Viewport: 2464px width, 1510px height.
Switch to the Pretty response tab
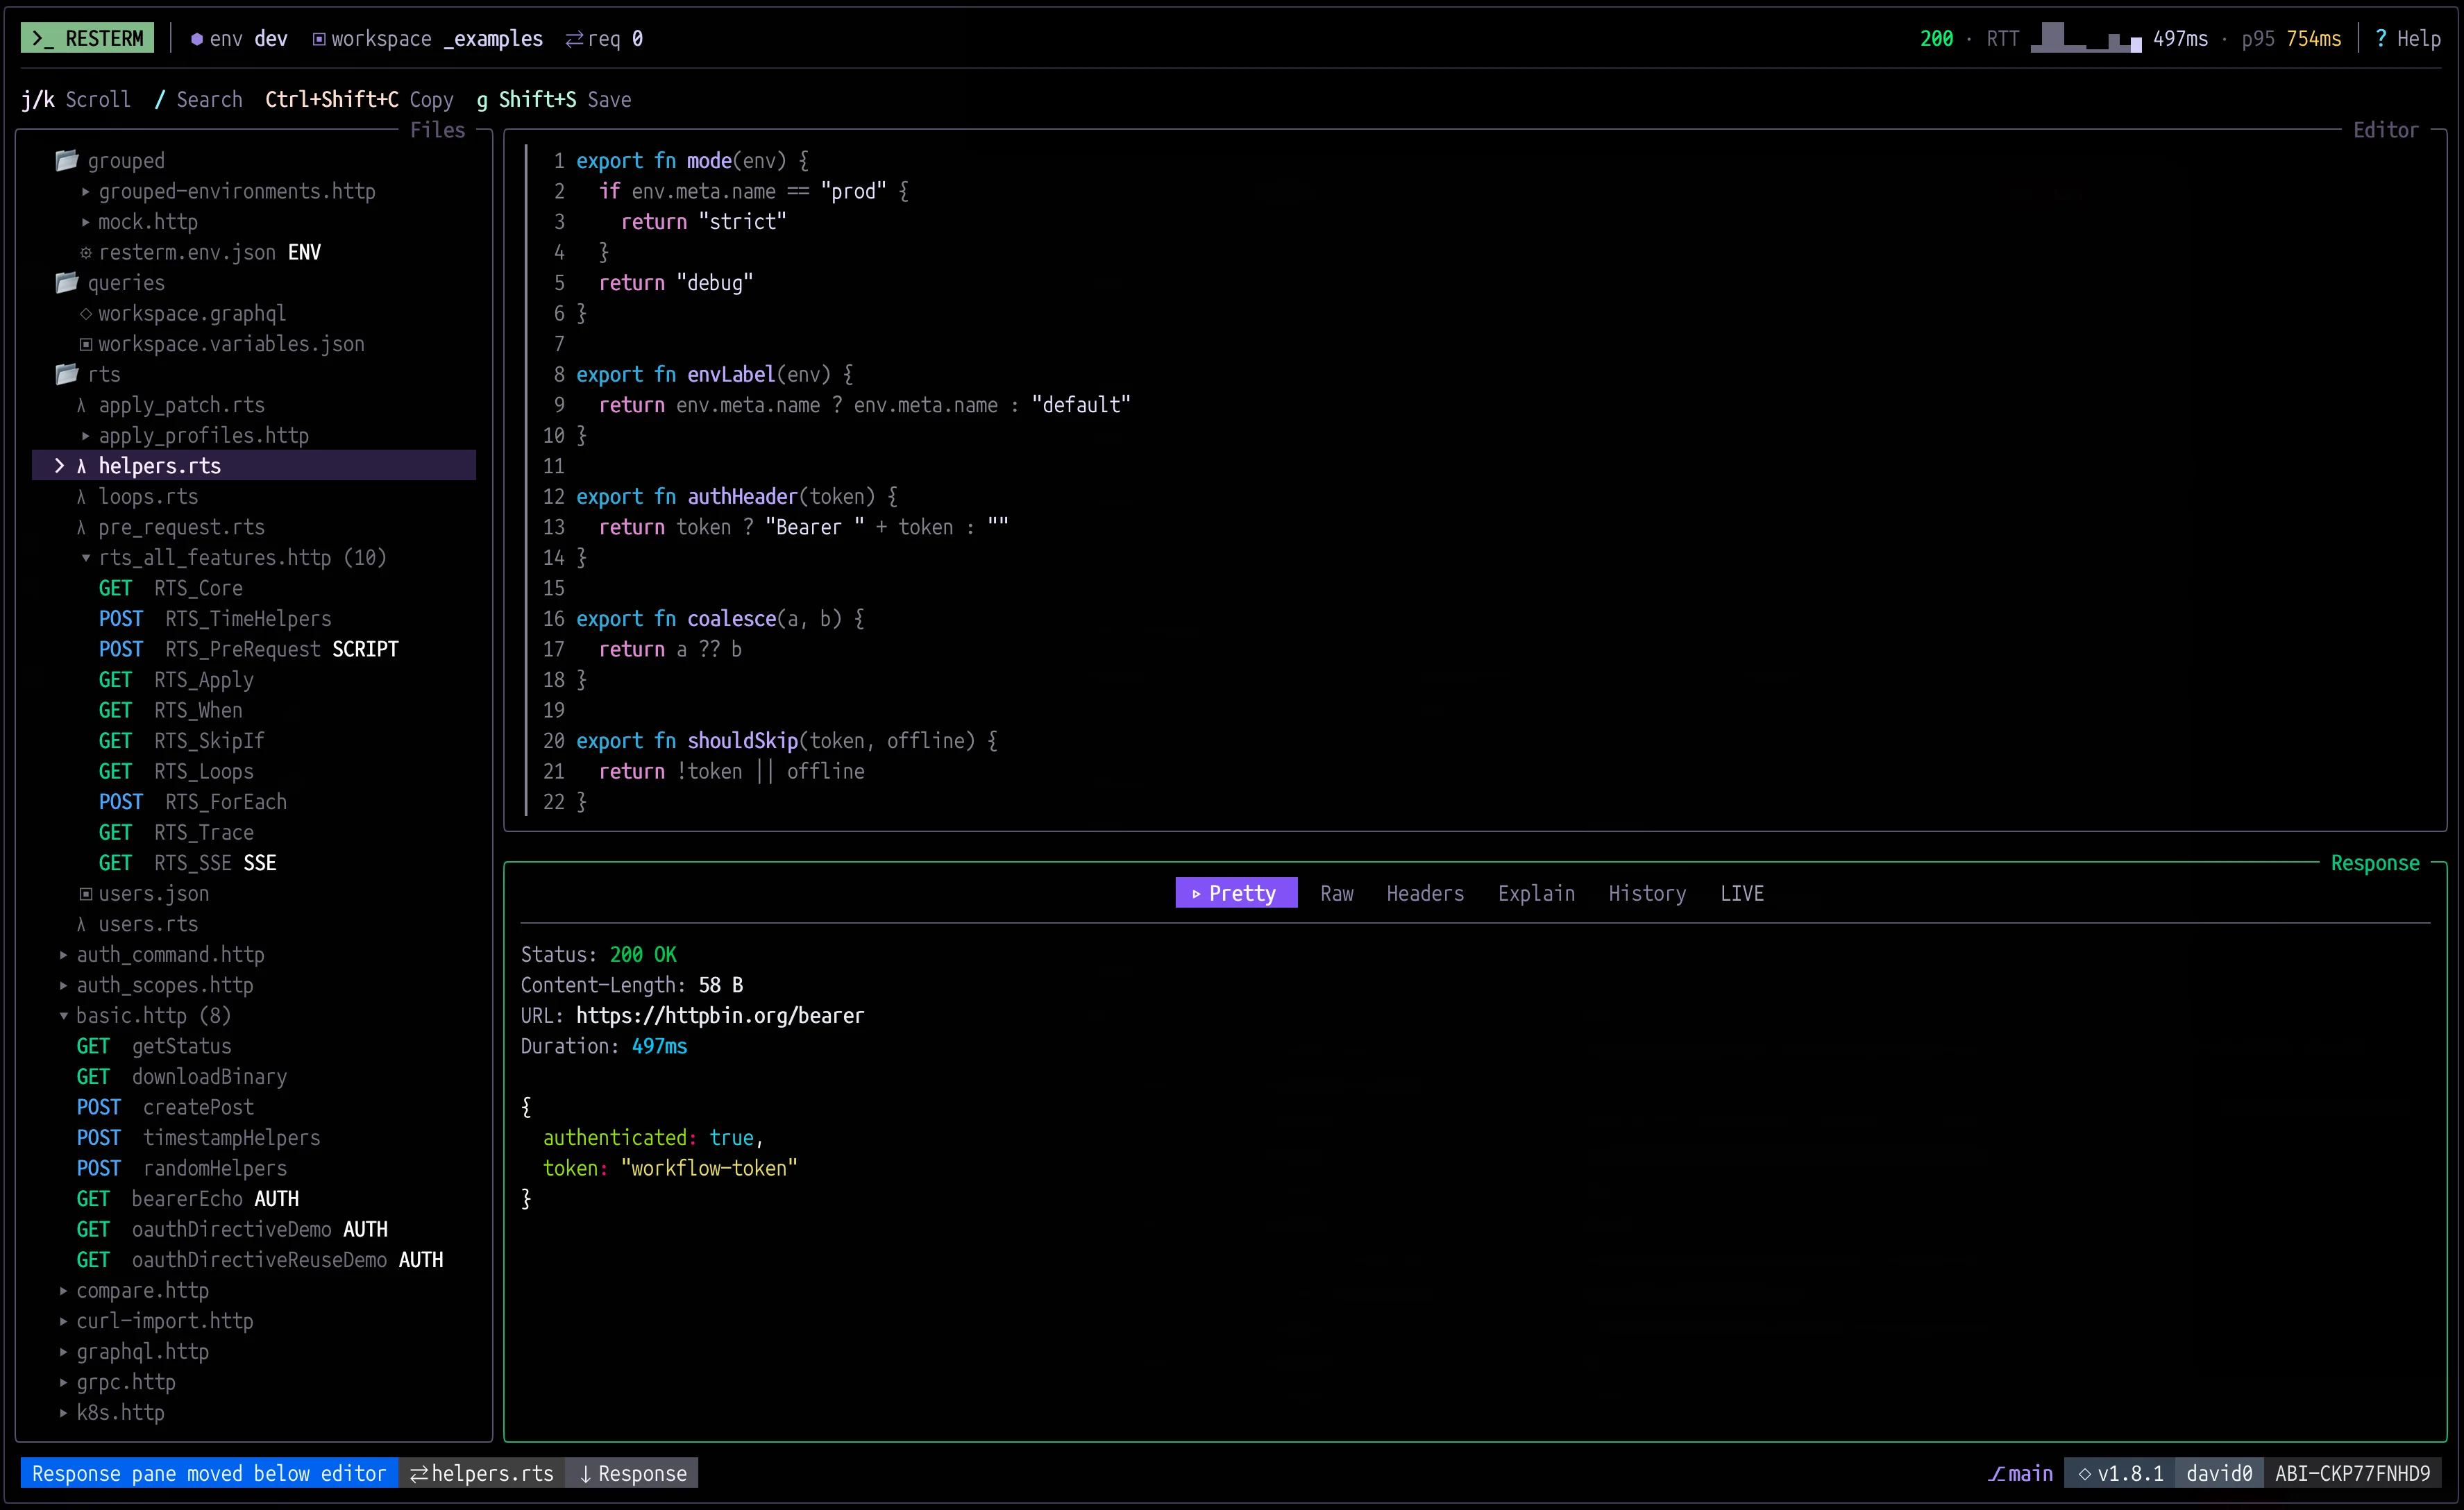click(1236, 893)
